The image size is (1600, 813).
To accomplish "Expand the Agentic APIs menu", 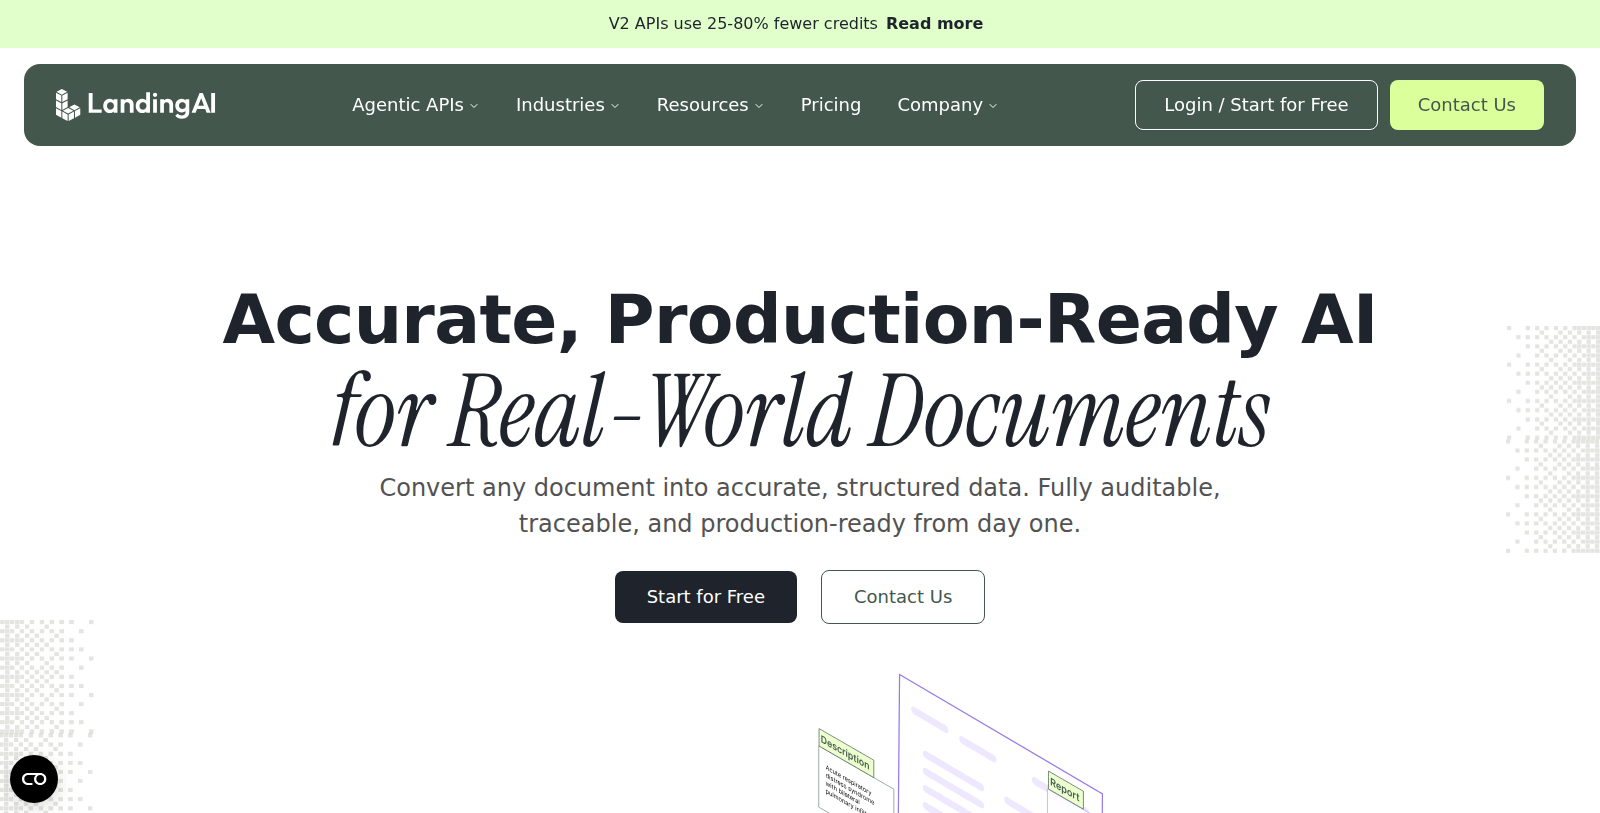I will pyautogui.click(x=415, y=105).
